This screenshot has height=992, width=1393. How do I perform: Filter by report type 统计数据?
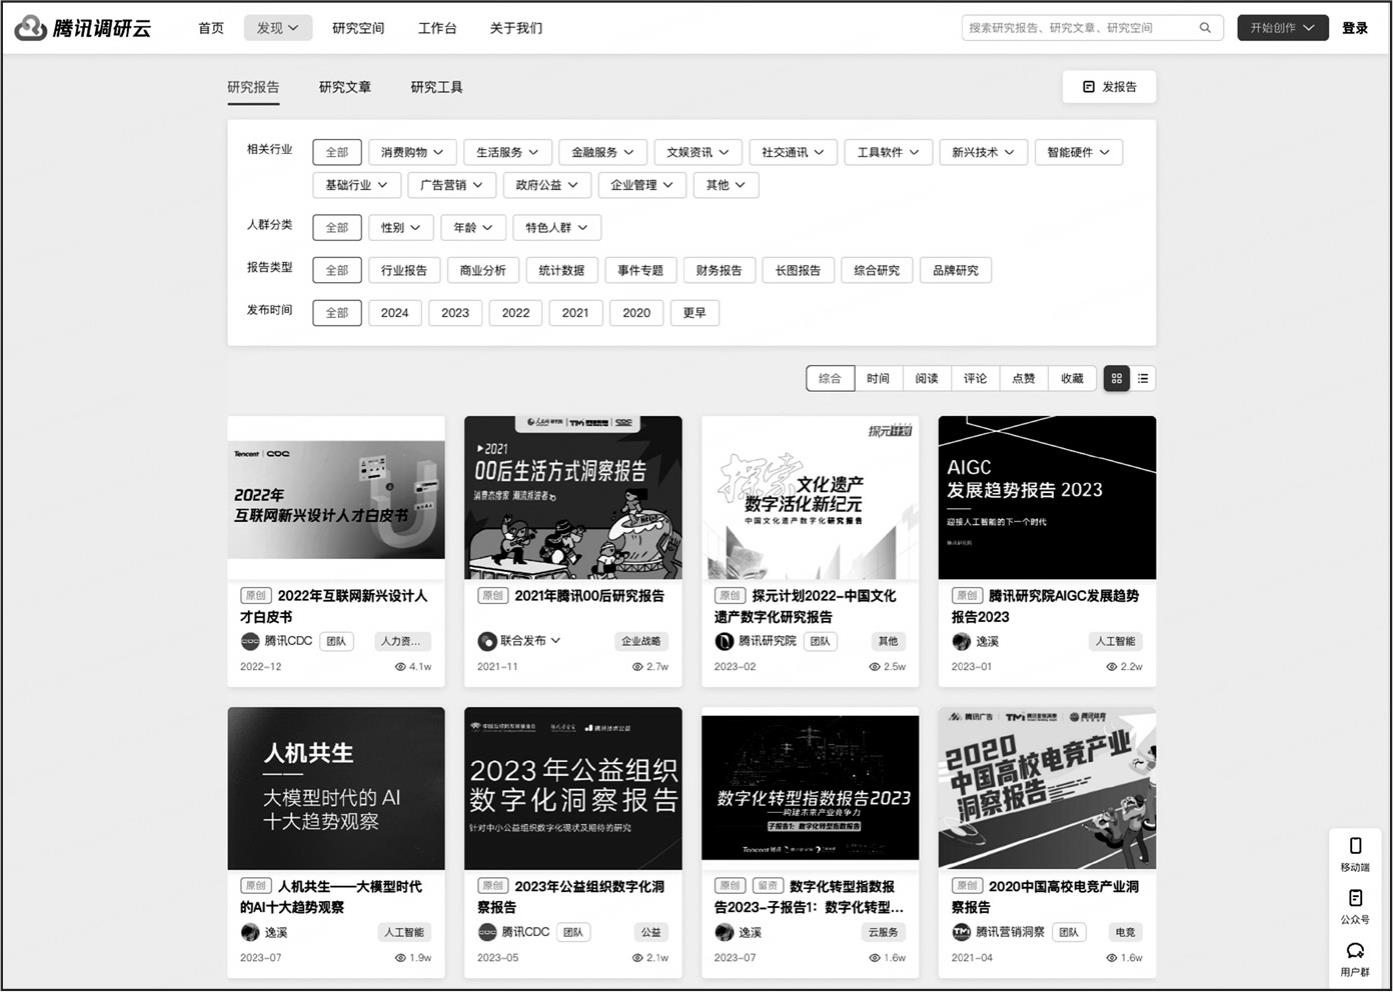pyautogui.click(x=562, y=270)
